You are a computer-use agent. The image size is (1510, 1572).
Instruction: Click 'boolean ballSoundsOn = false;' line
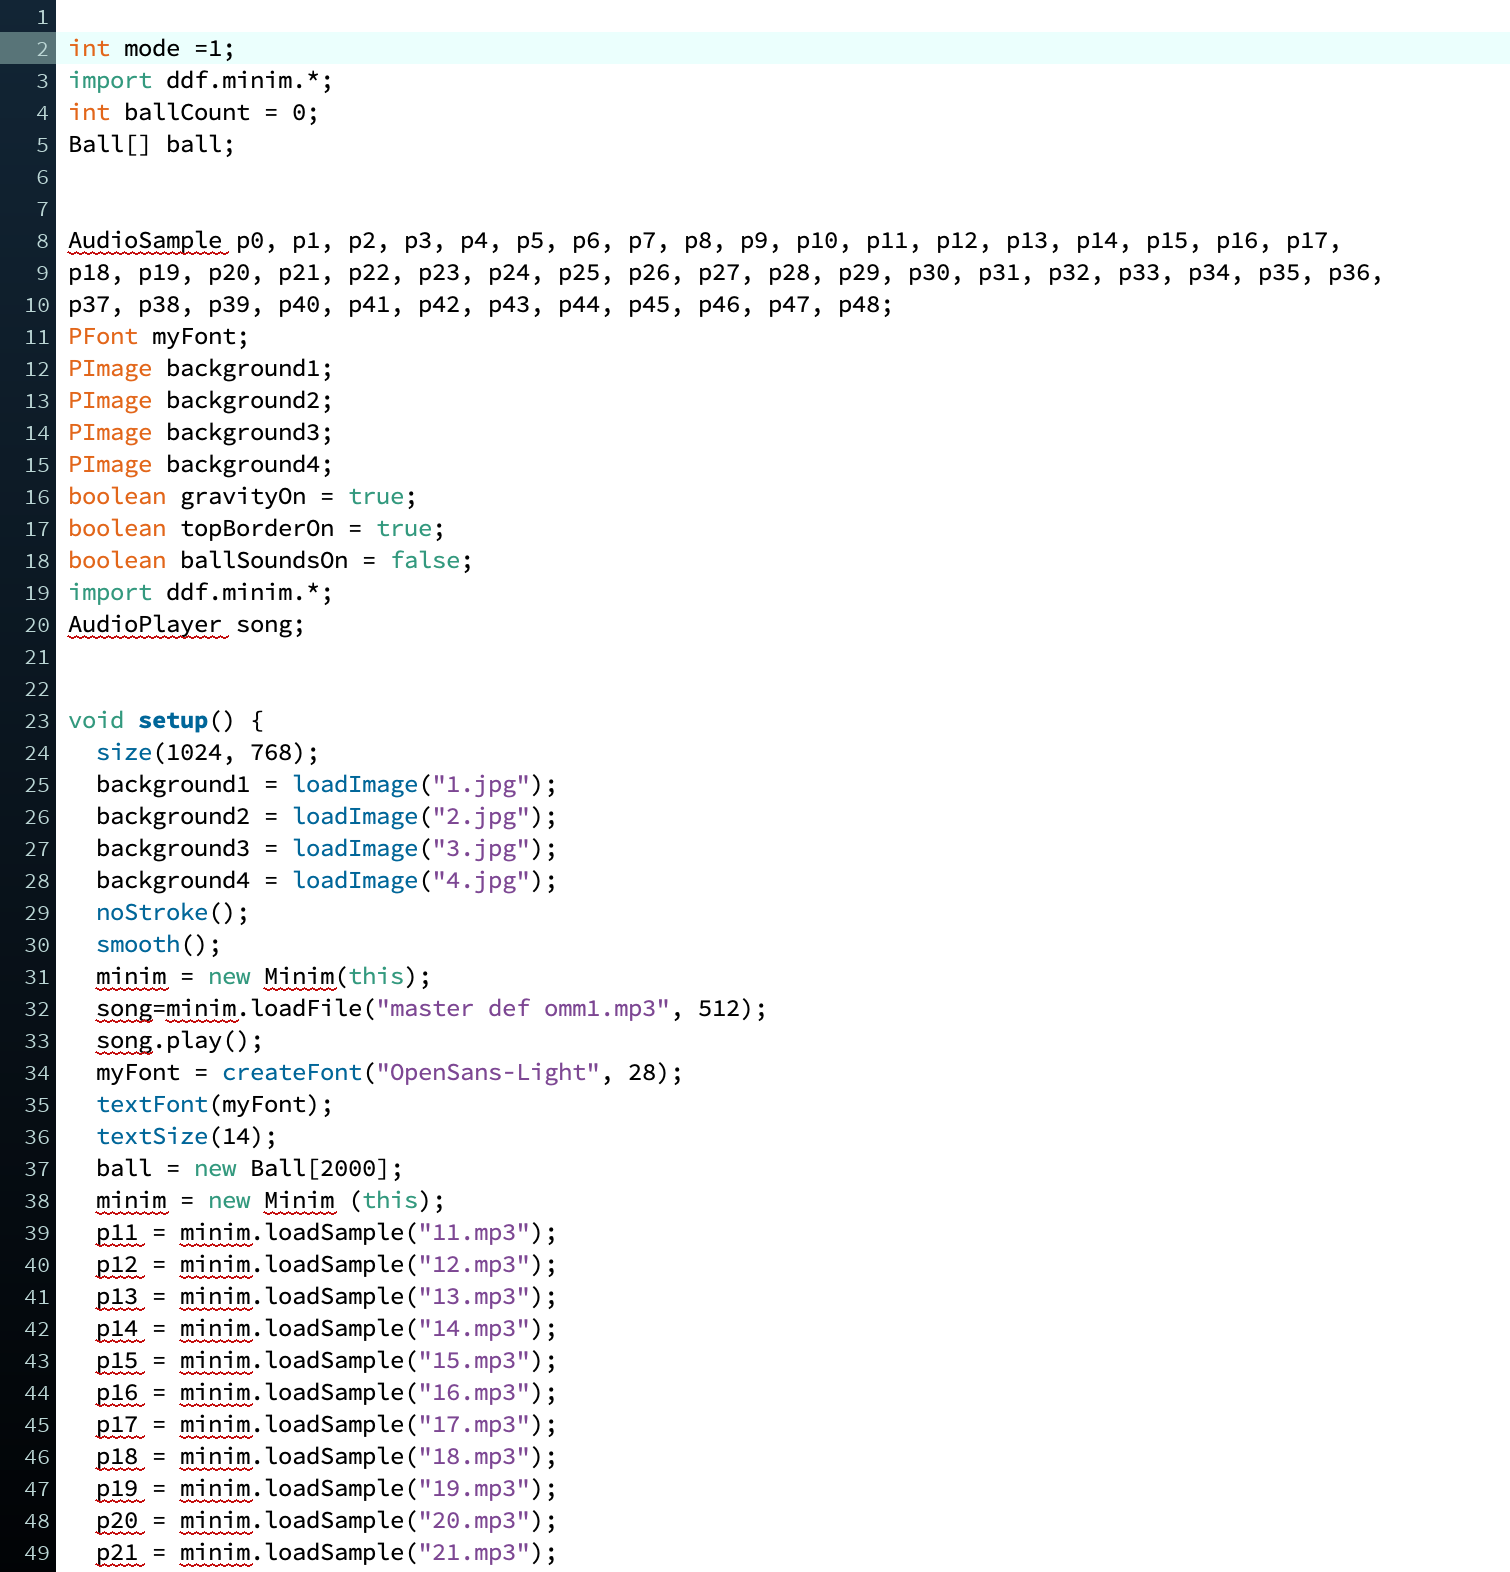[x=270, y=560]
